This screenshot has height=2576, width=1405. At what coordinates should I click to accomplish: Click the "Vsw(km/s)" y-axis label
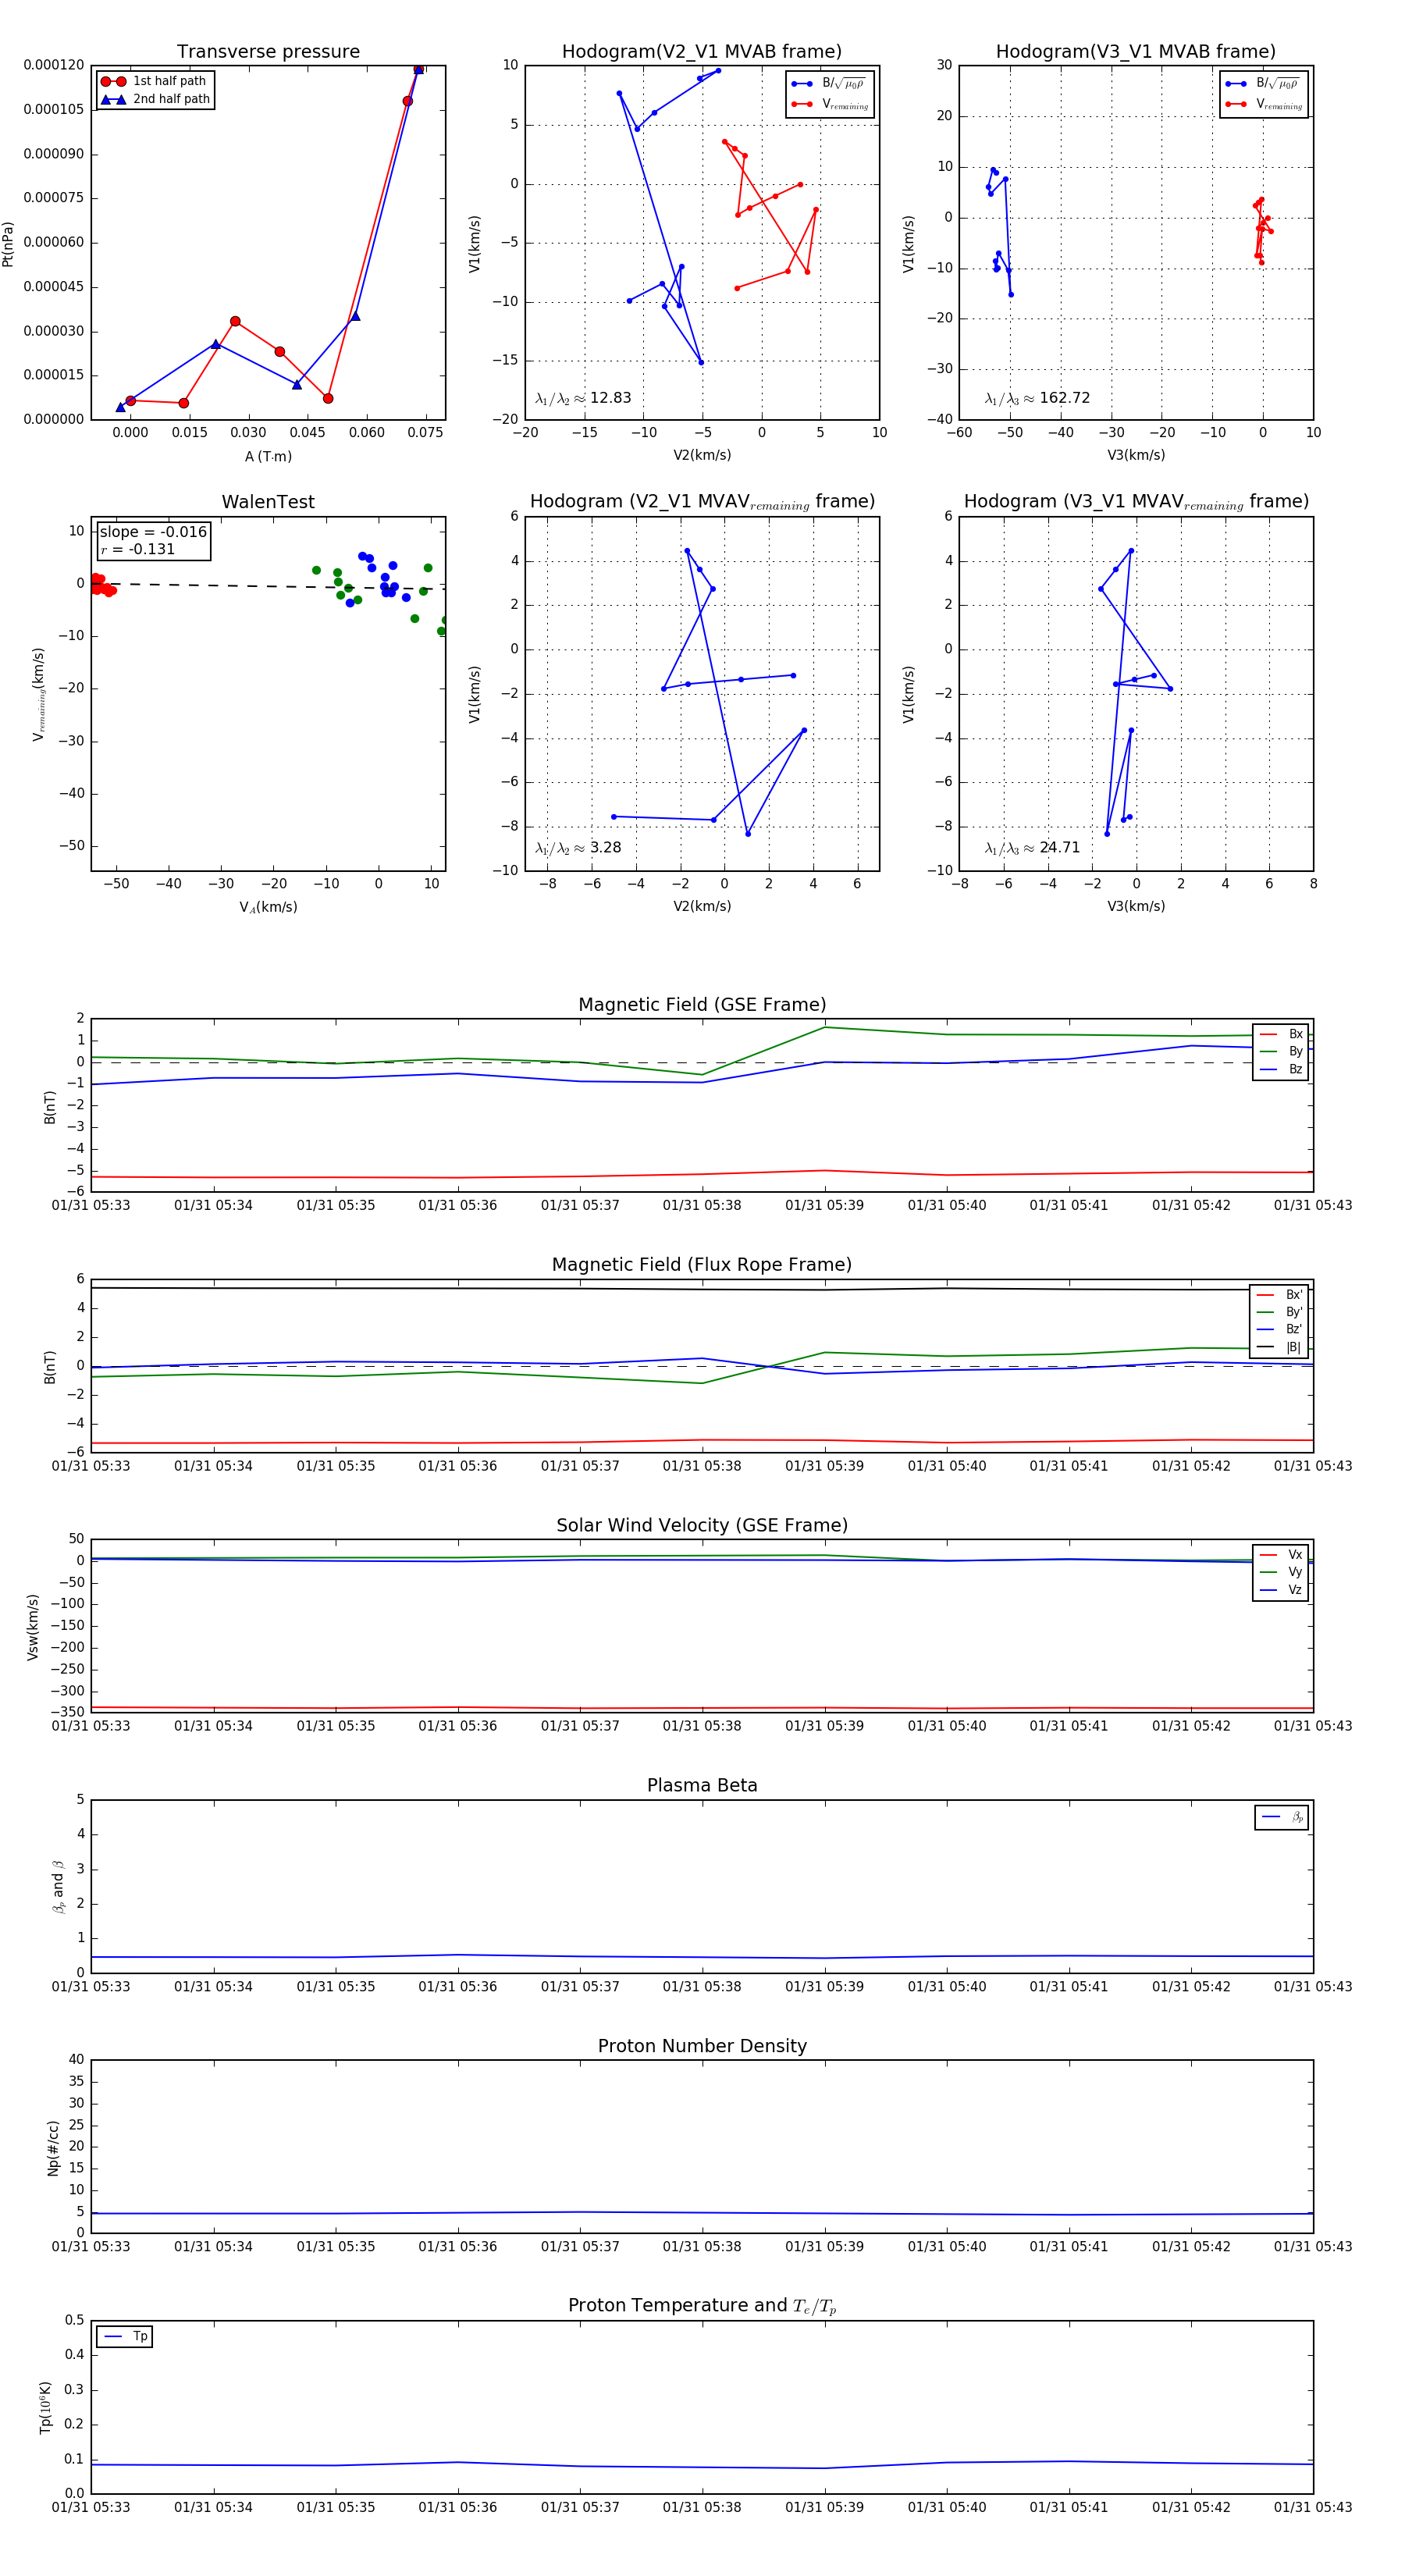pyautogui.click(x=33, y=1627)
